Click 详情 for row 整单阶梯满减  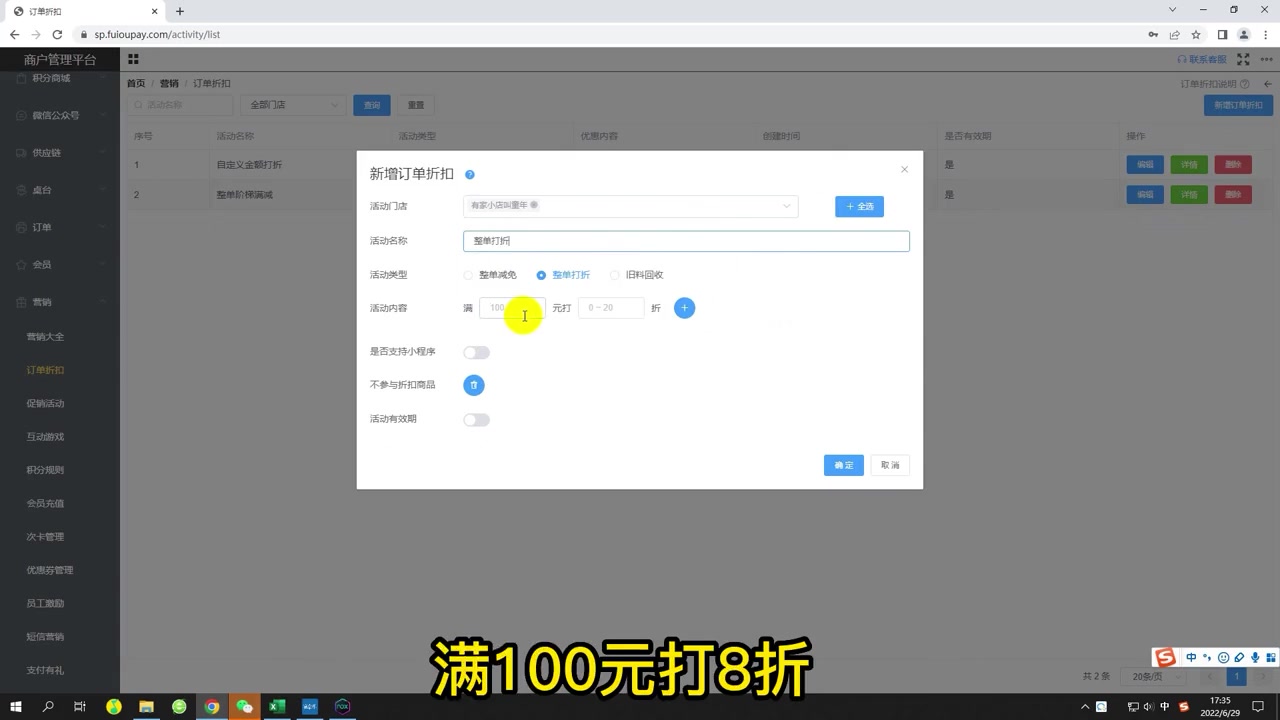click(1189, 195)
